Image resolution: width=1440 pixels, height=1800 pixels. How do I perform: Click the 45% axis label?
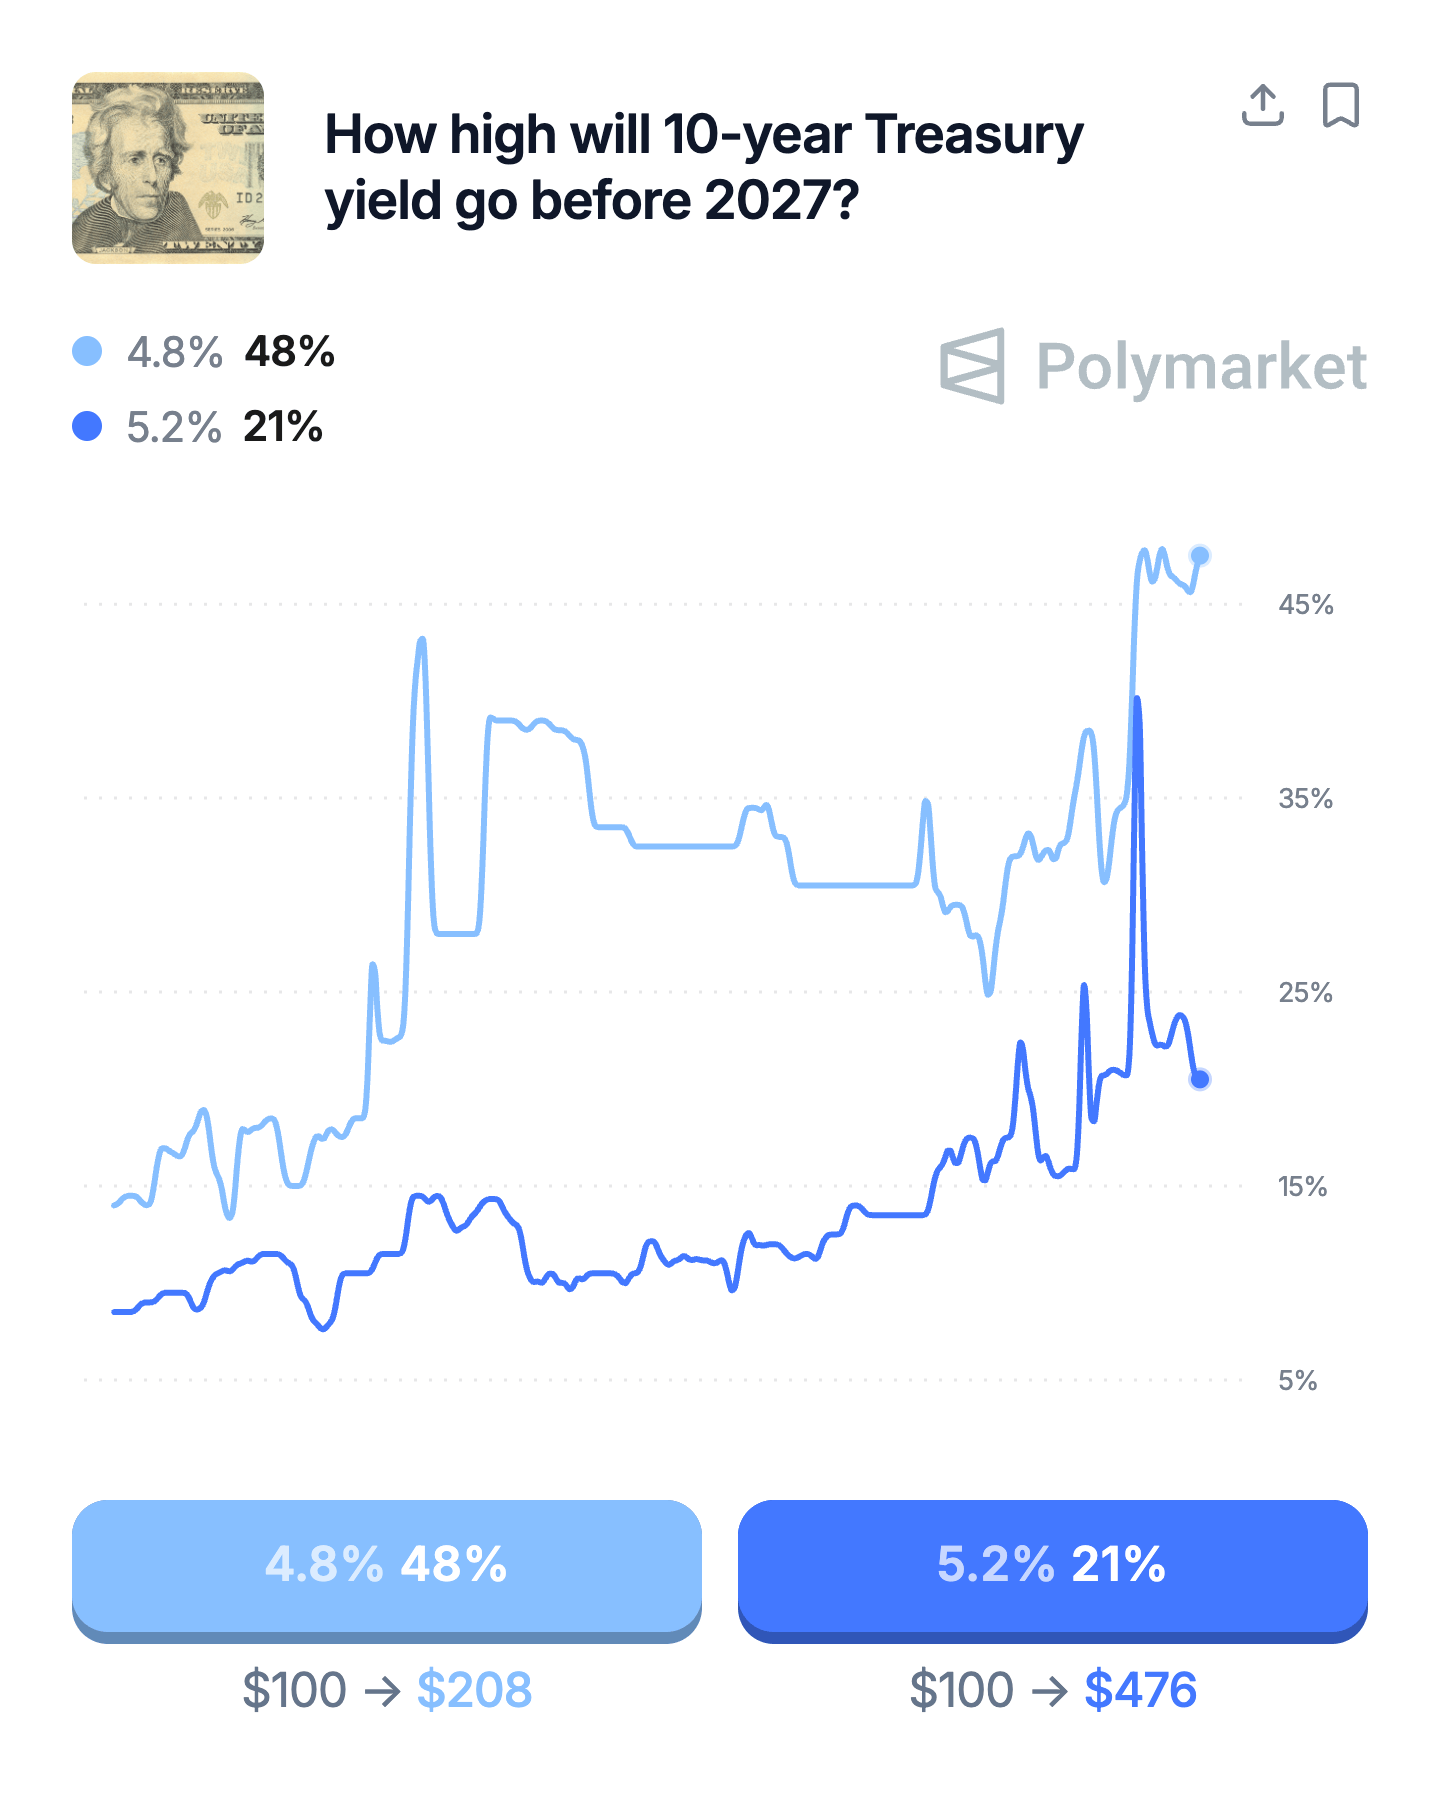[x=1305, y=605]
